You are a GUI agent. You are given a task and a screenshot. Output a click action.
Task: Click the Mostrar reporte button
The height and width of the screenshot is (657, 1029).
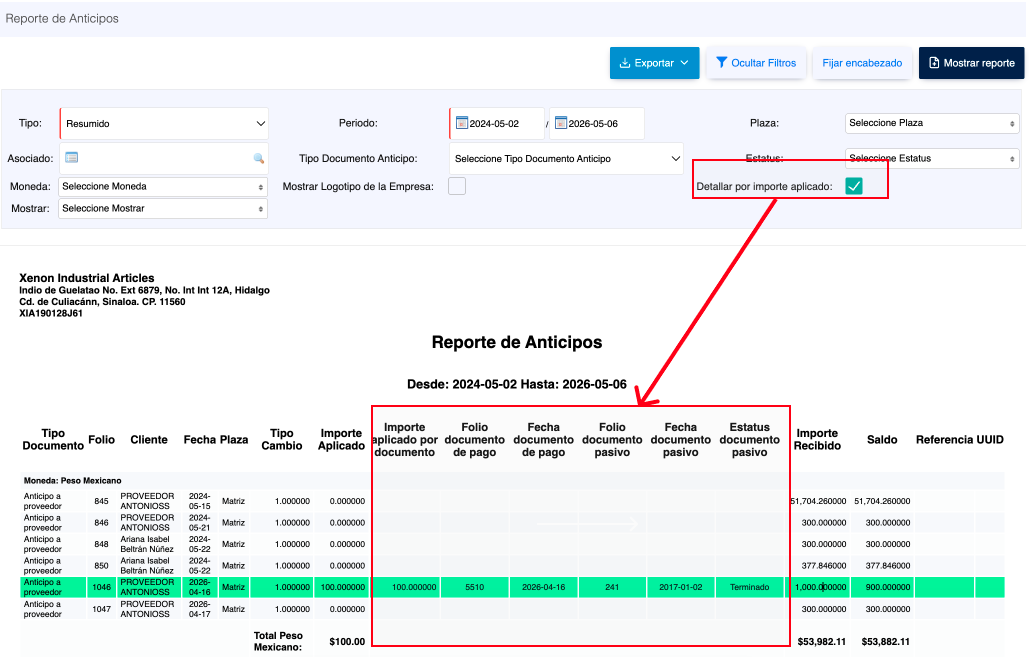pos(971,63)
